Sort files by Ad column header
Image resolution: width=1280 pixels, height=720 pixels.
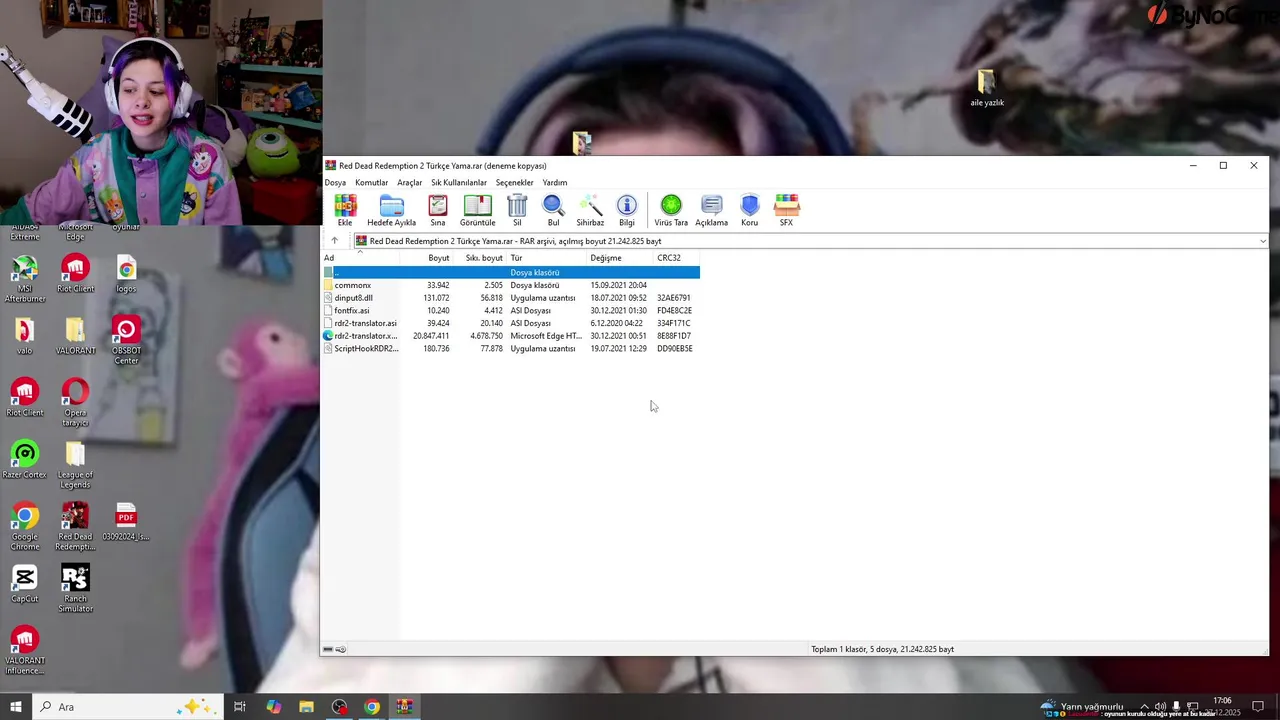pyautogui.click(x=360, y=258)
